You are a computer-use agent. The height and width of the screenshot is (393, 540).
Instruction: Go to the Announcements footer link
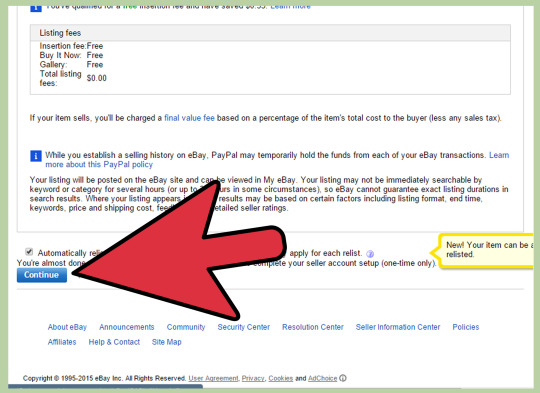pyautogui.click(x=127, y=327)
